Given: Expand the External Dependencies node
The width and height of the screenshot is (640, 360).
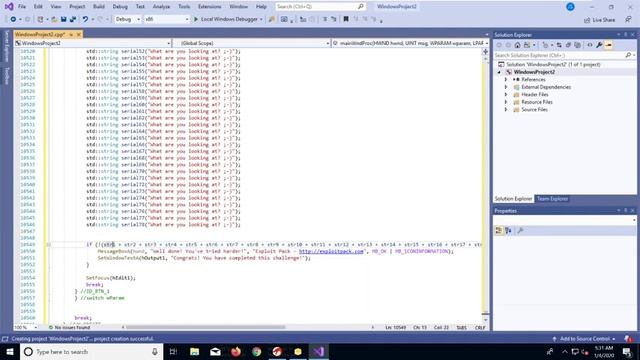Looking at the screenshot, I should point(506,87).
